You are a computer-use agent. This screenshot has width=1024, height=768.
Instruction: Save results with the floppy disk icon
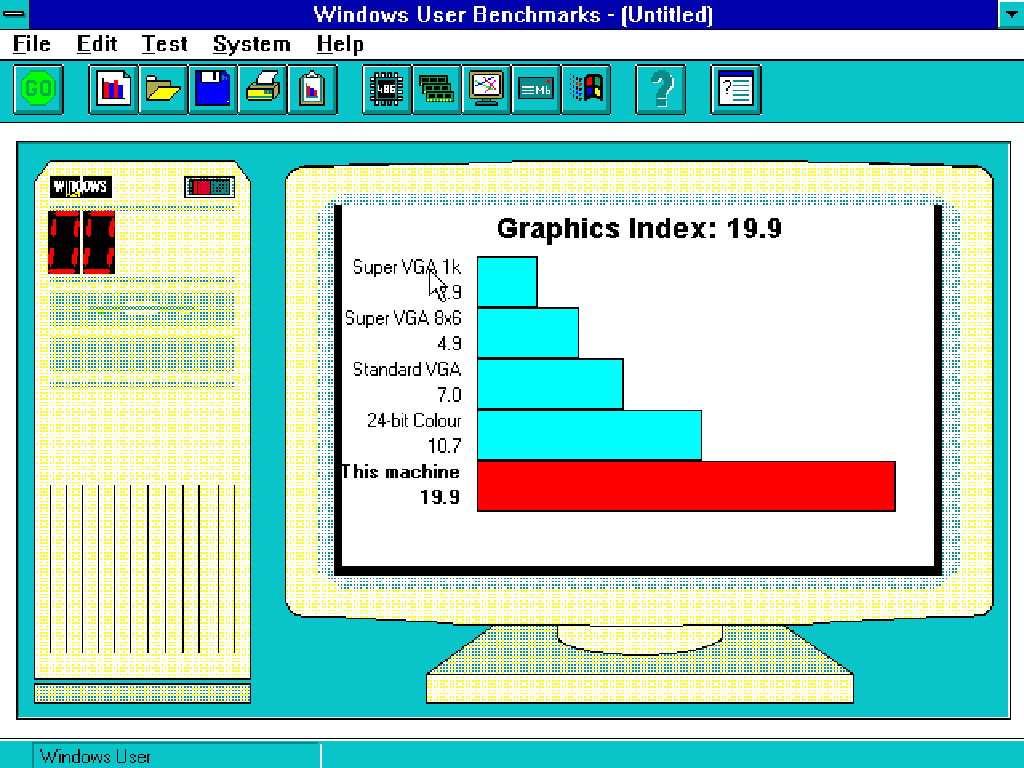(x=212, y=89)
